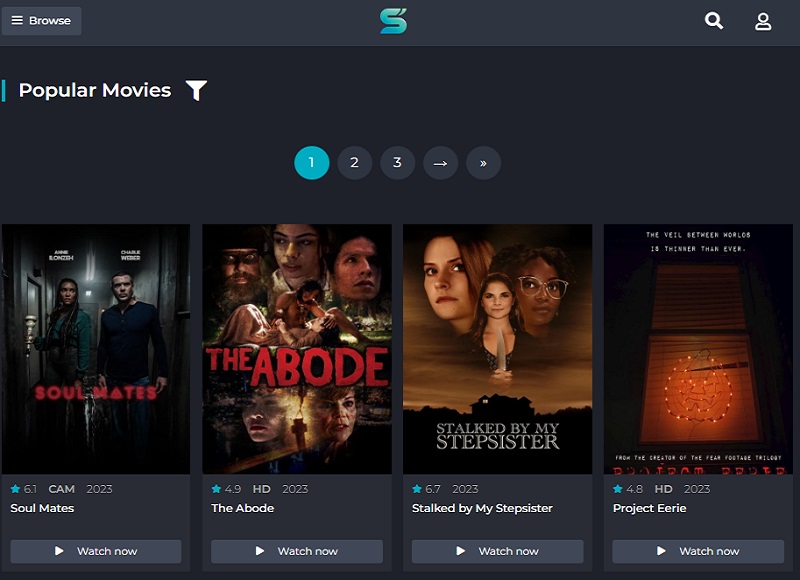Jump to last page double-arrow
This screenshot has height=580, width=800.
point(483,163)
